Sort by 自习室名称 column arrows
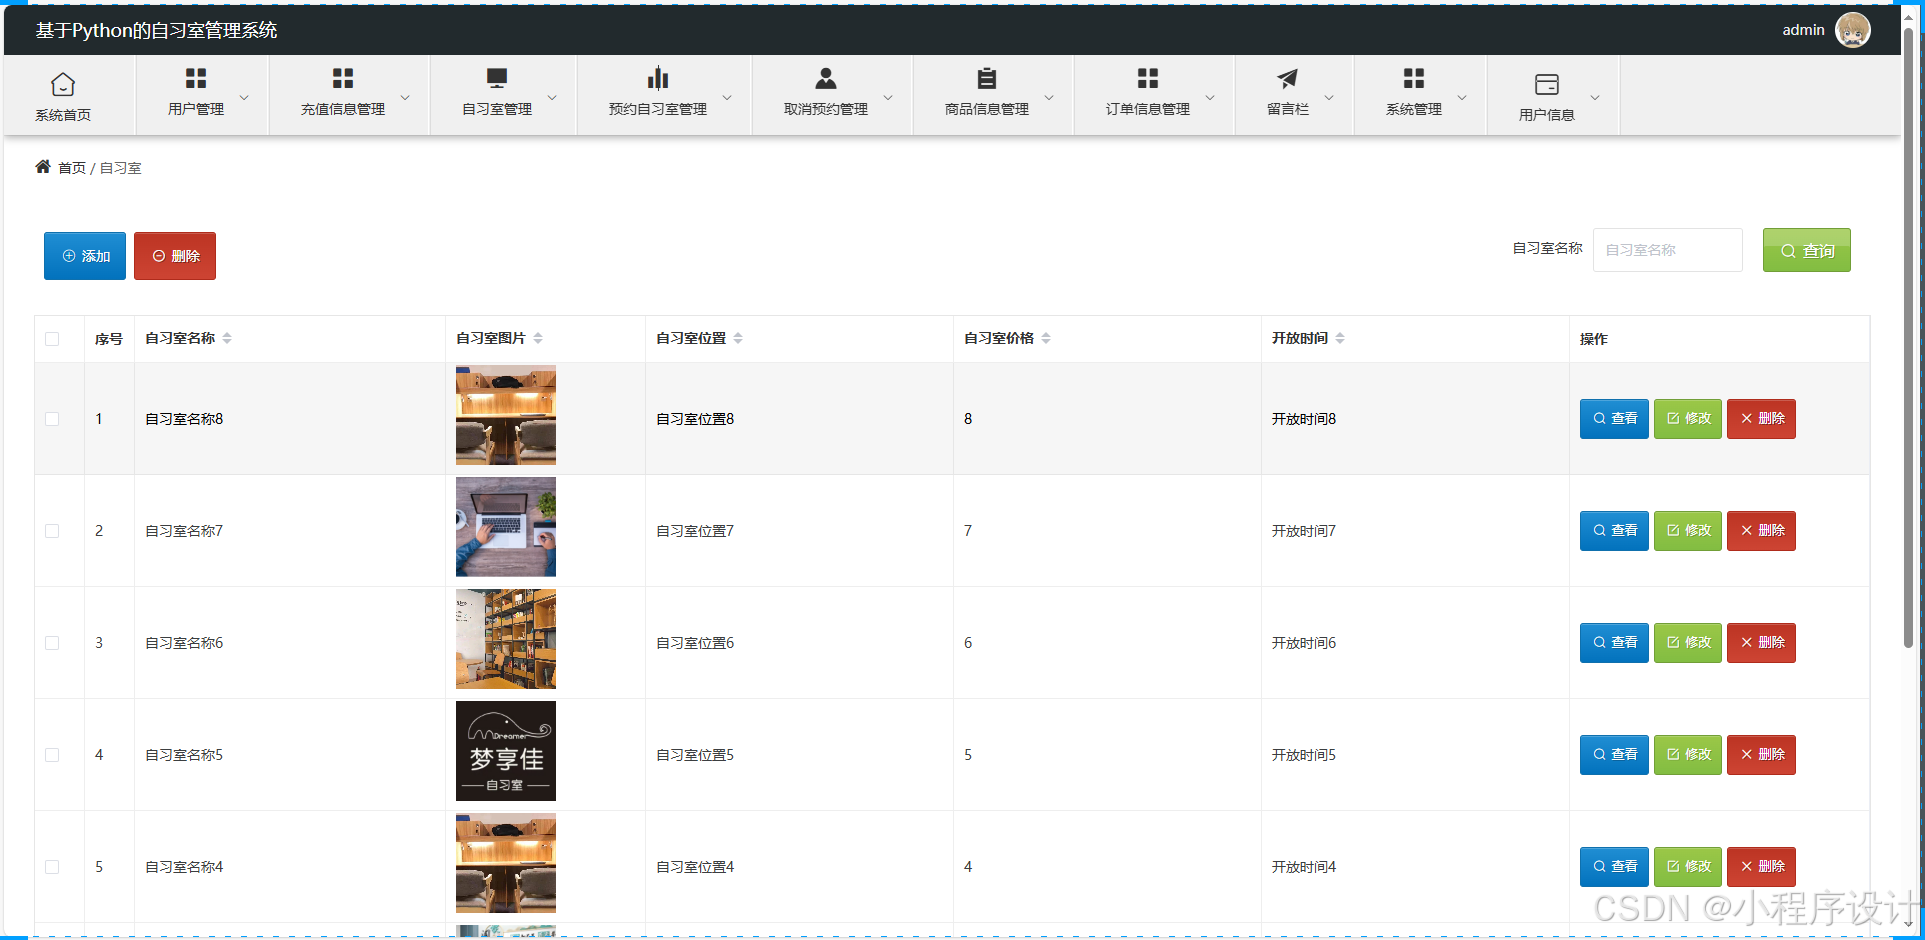1925x940 pixels. [227, 338]
